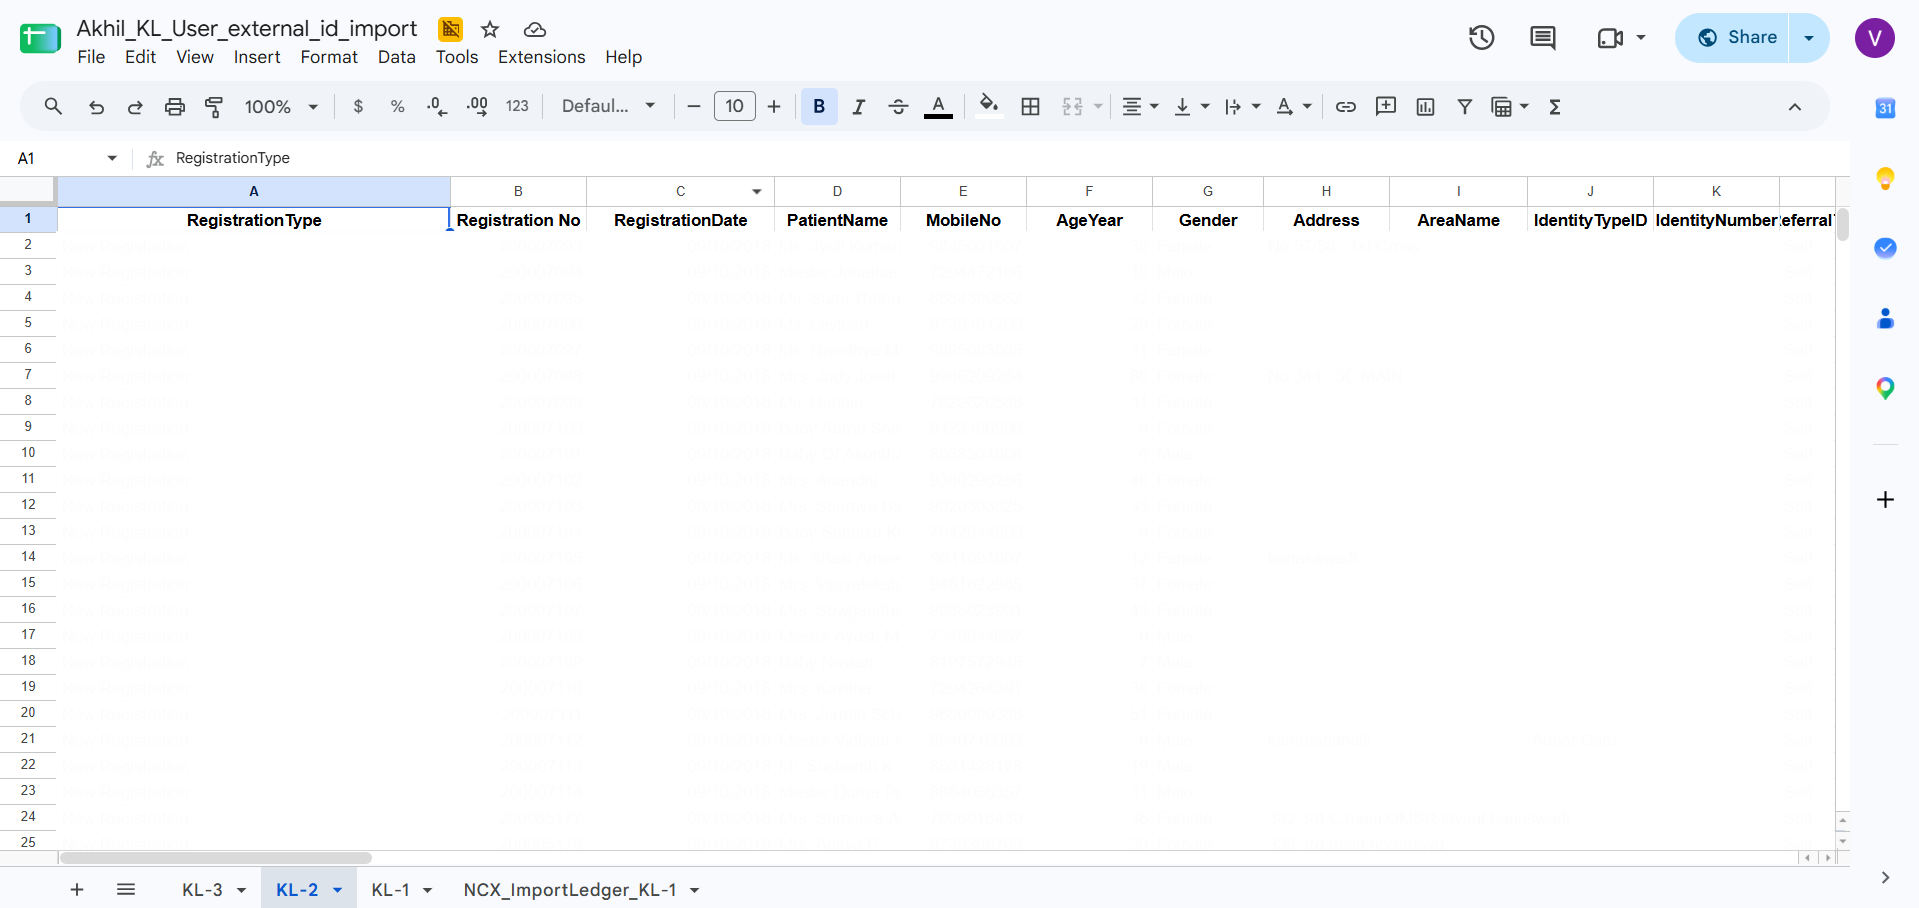
Task: Open the Name box dropdown
Action: click(112, 158)
